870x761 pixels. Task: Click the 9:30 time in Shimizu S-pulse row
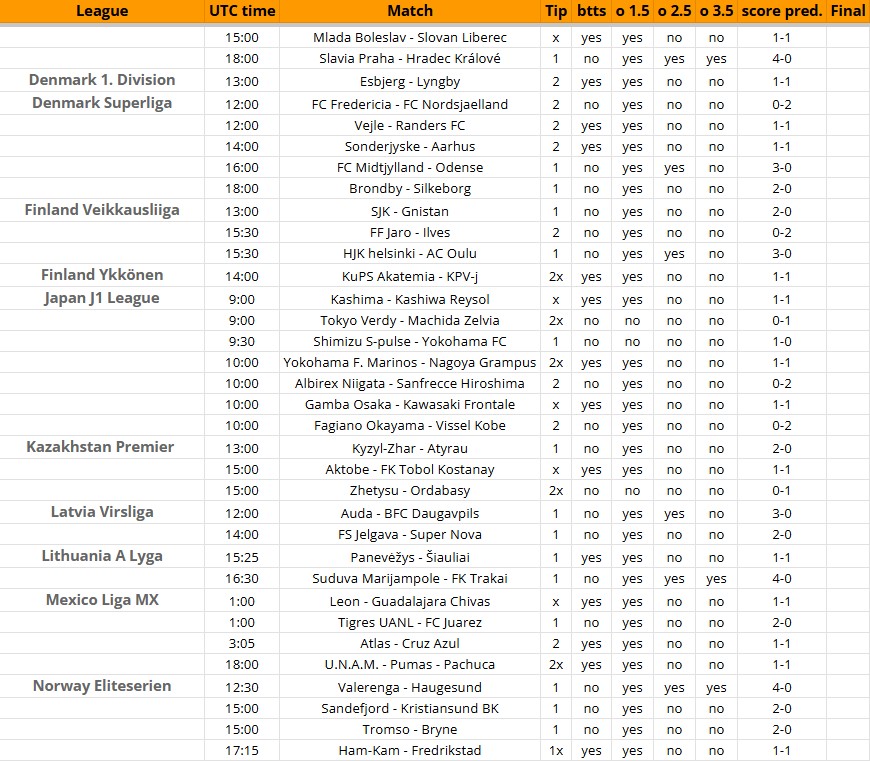(x=242, y=342)
